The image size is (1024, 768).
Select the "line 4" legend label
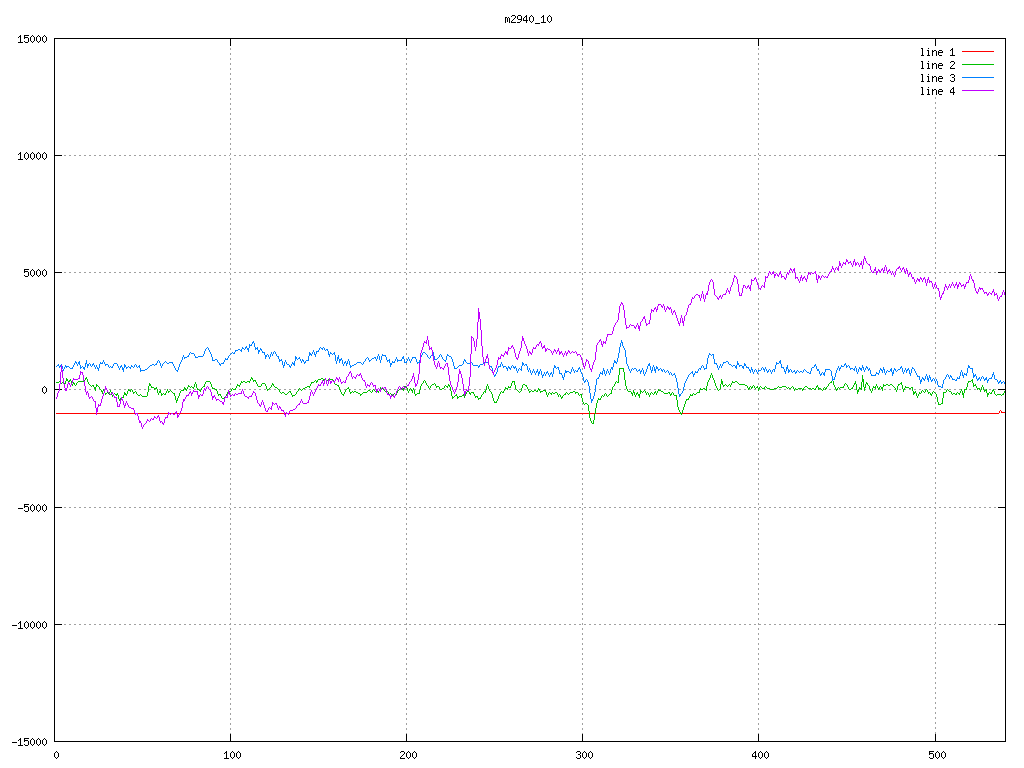[x=937, y=91]
